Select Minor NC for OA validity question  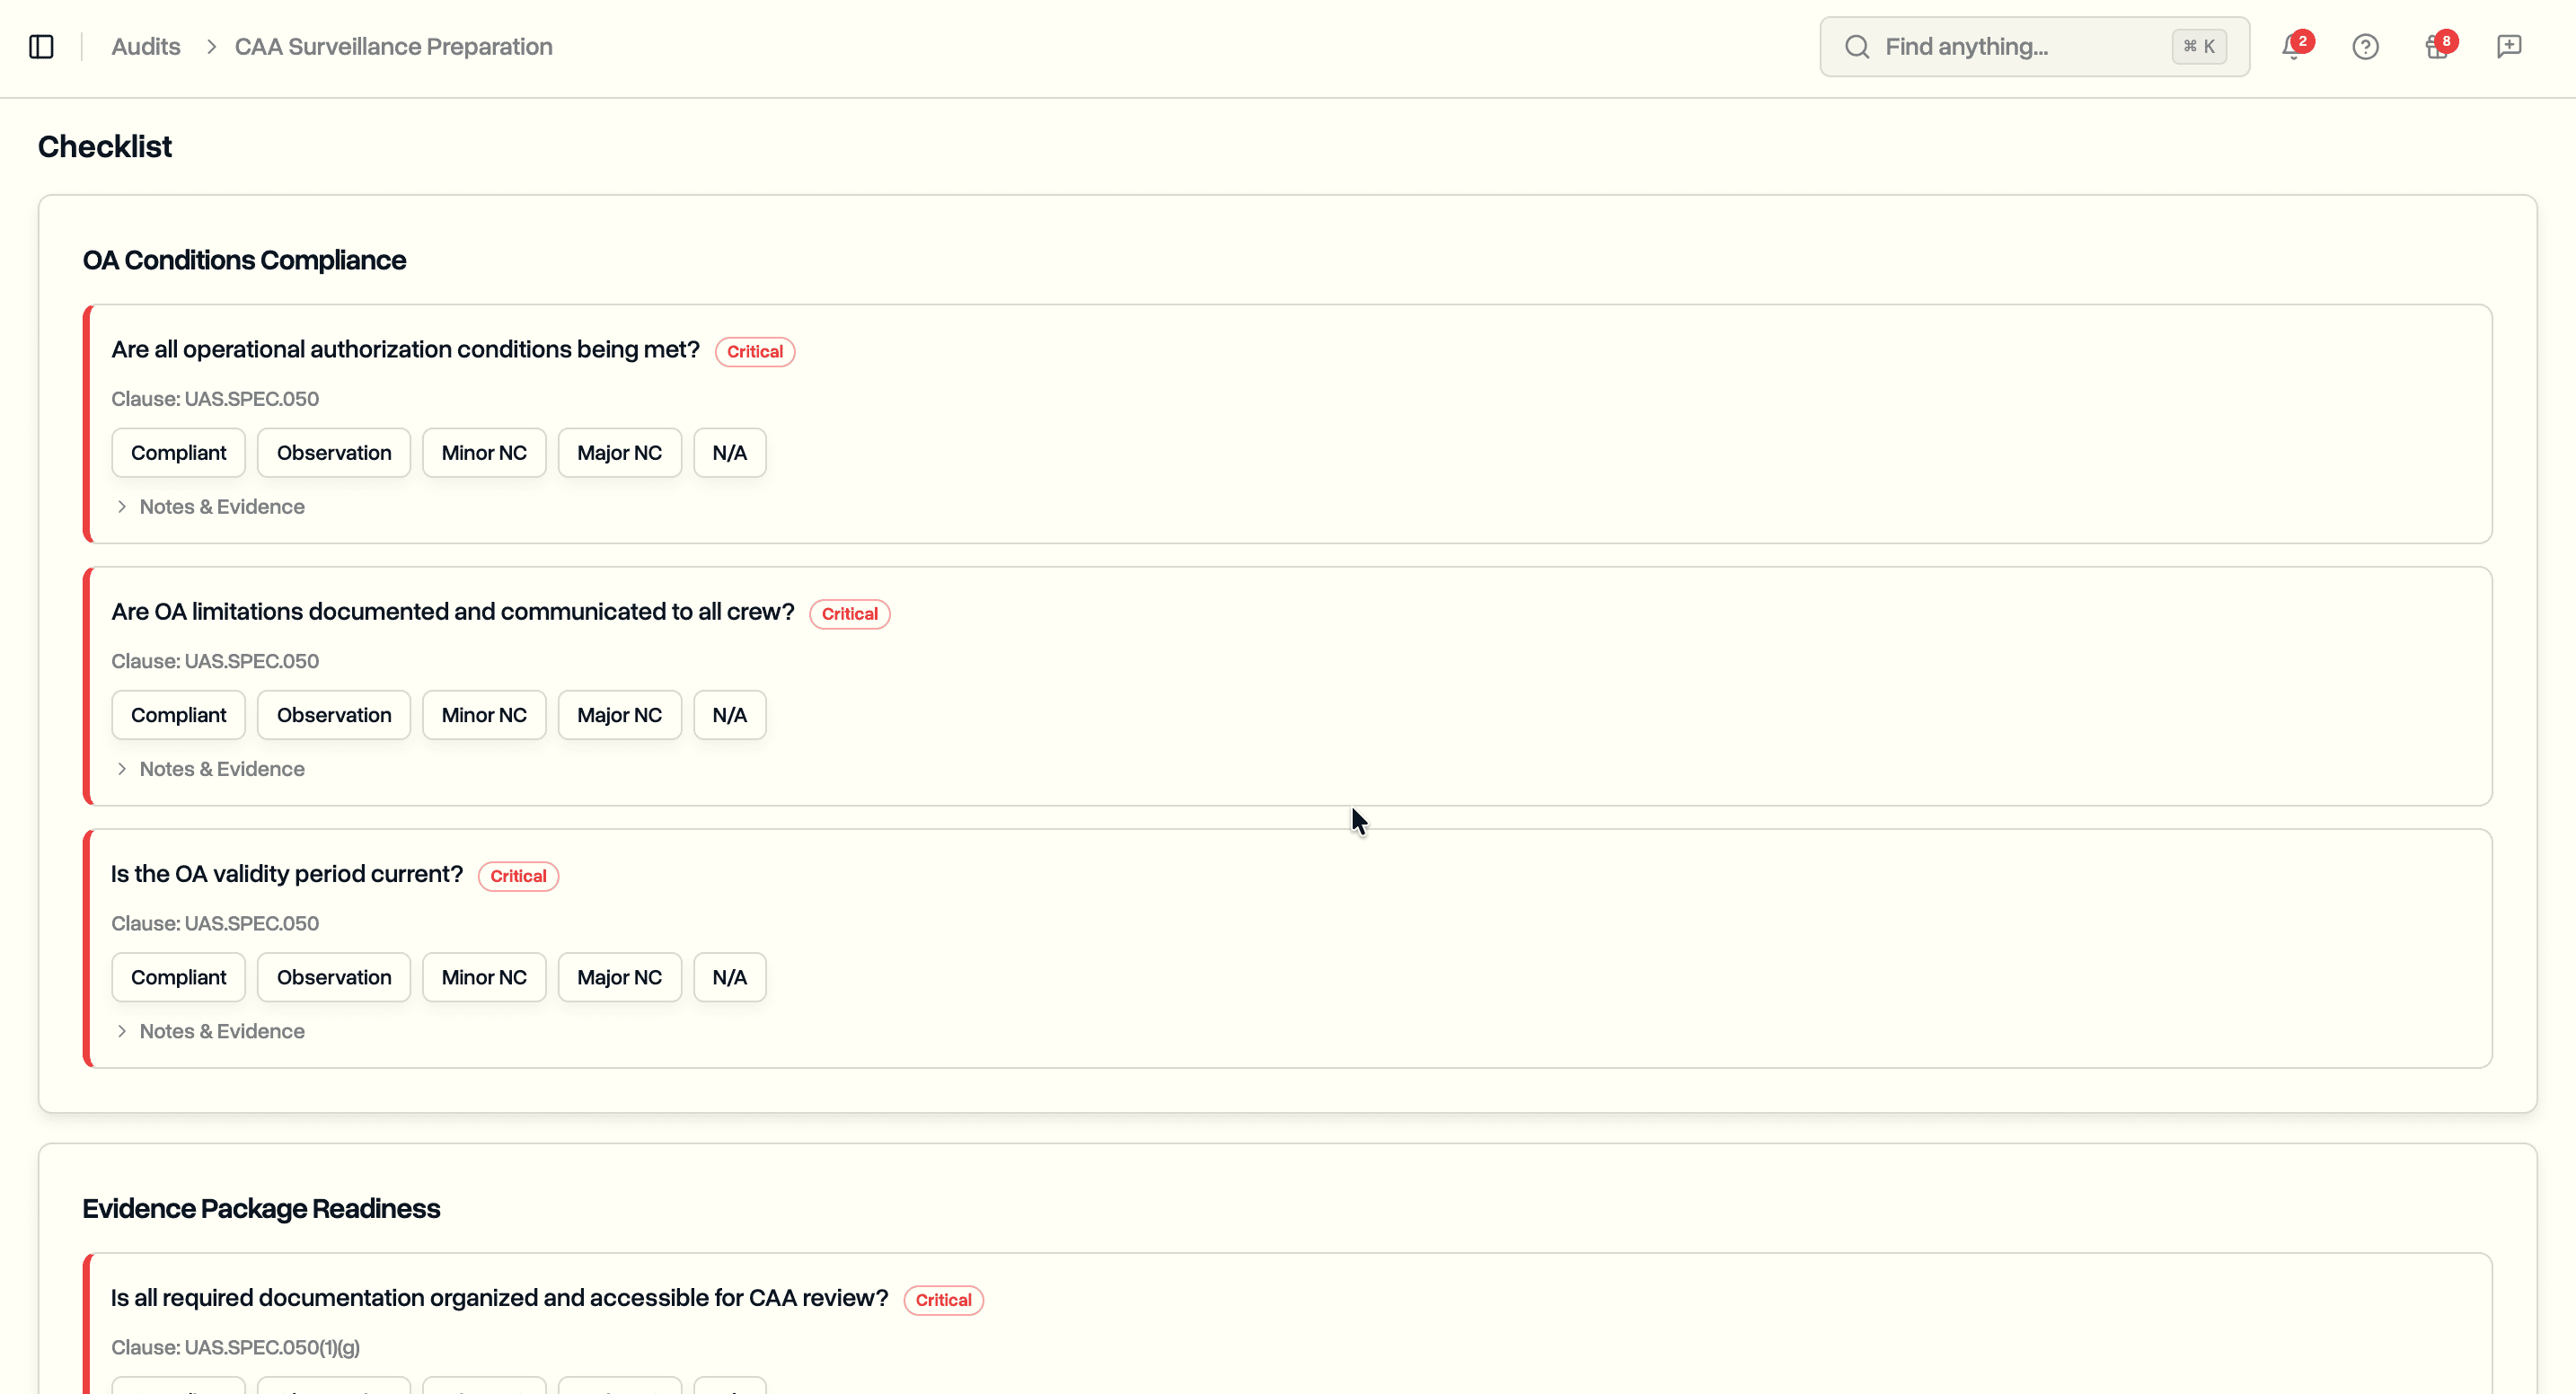tap(483, 976)
